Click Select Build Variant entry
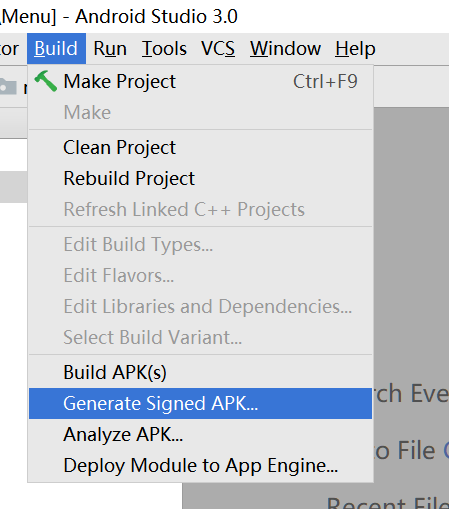The image size is (449, 509). coord(200,337)
